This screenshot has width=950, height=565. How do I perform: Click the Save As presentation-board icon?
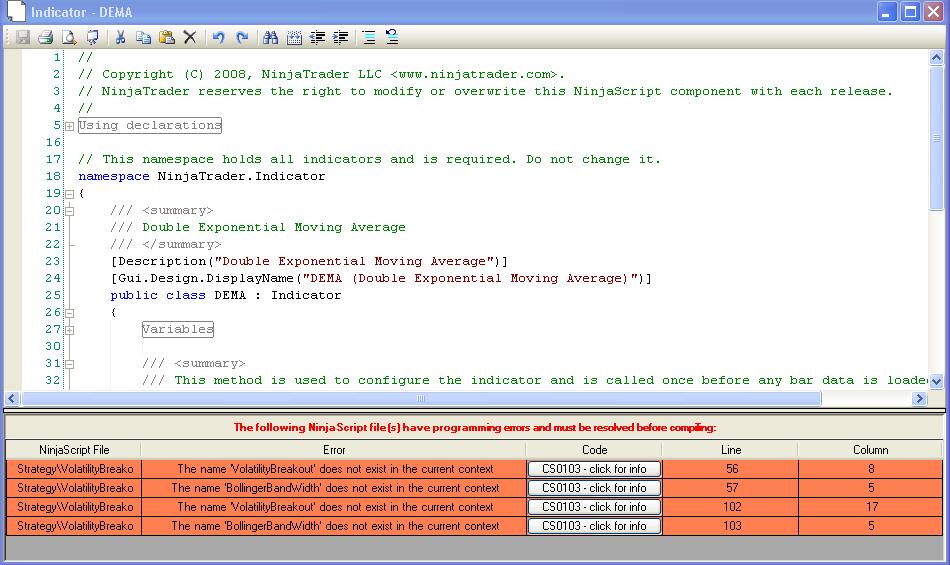92,38
